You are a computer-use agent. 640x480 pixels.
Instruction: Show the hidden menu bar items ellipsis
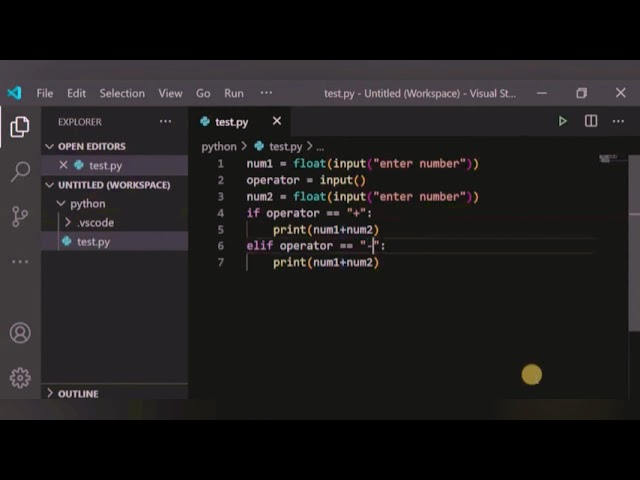click(x=266, y=93)
